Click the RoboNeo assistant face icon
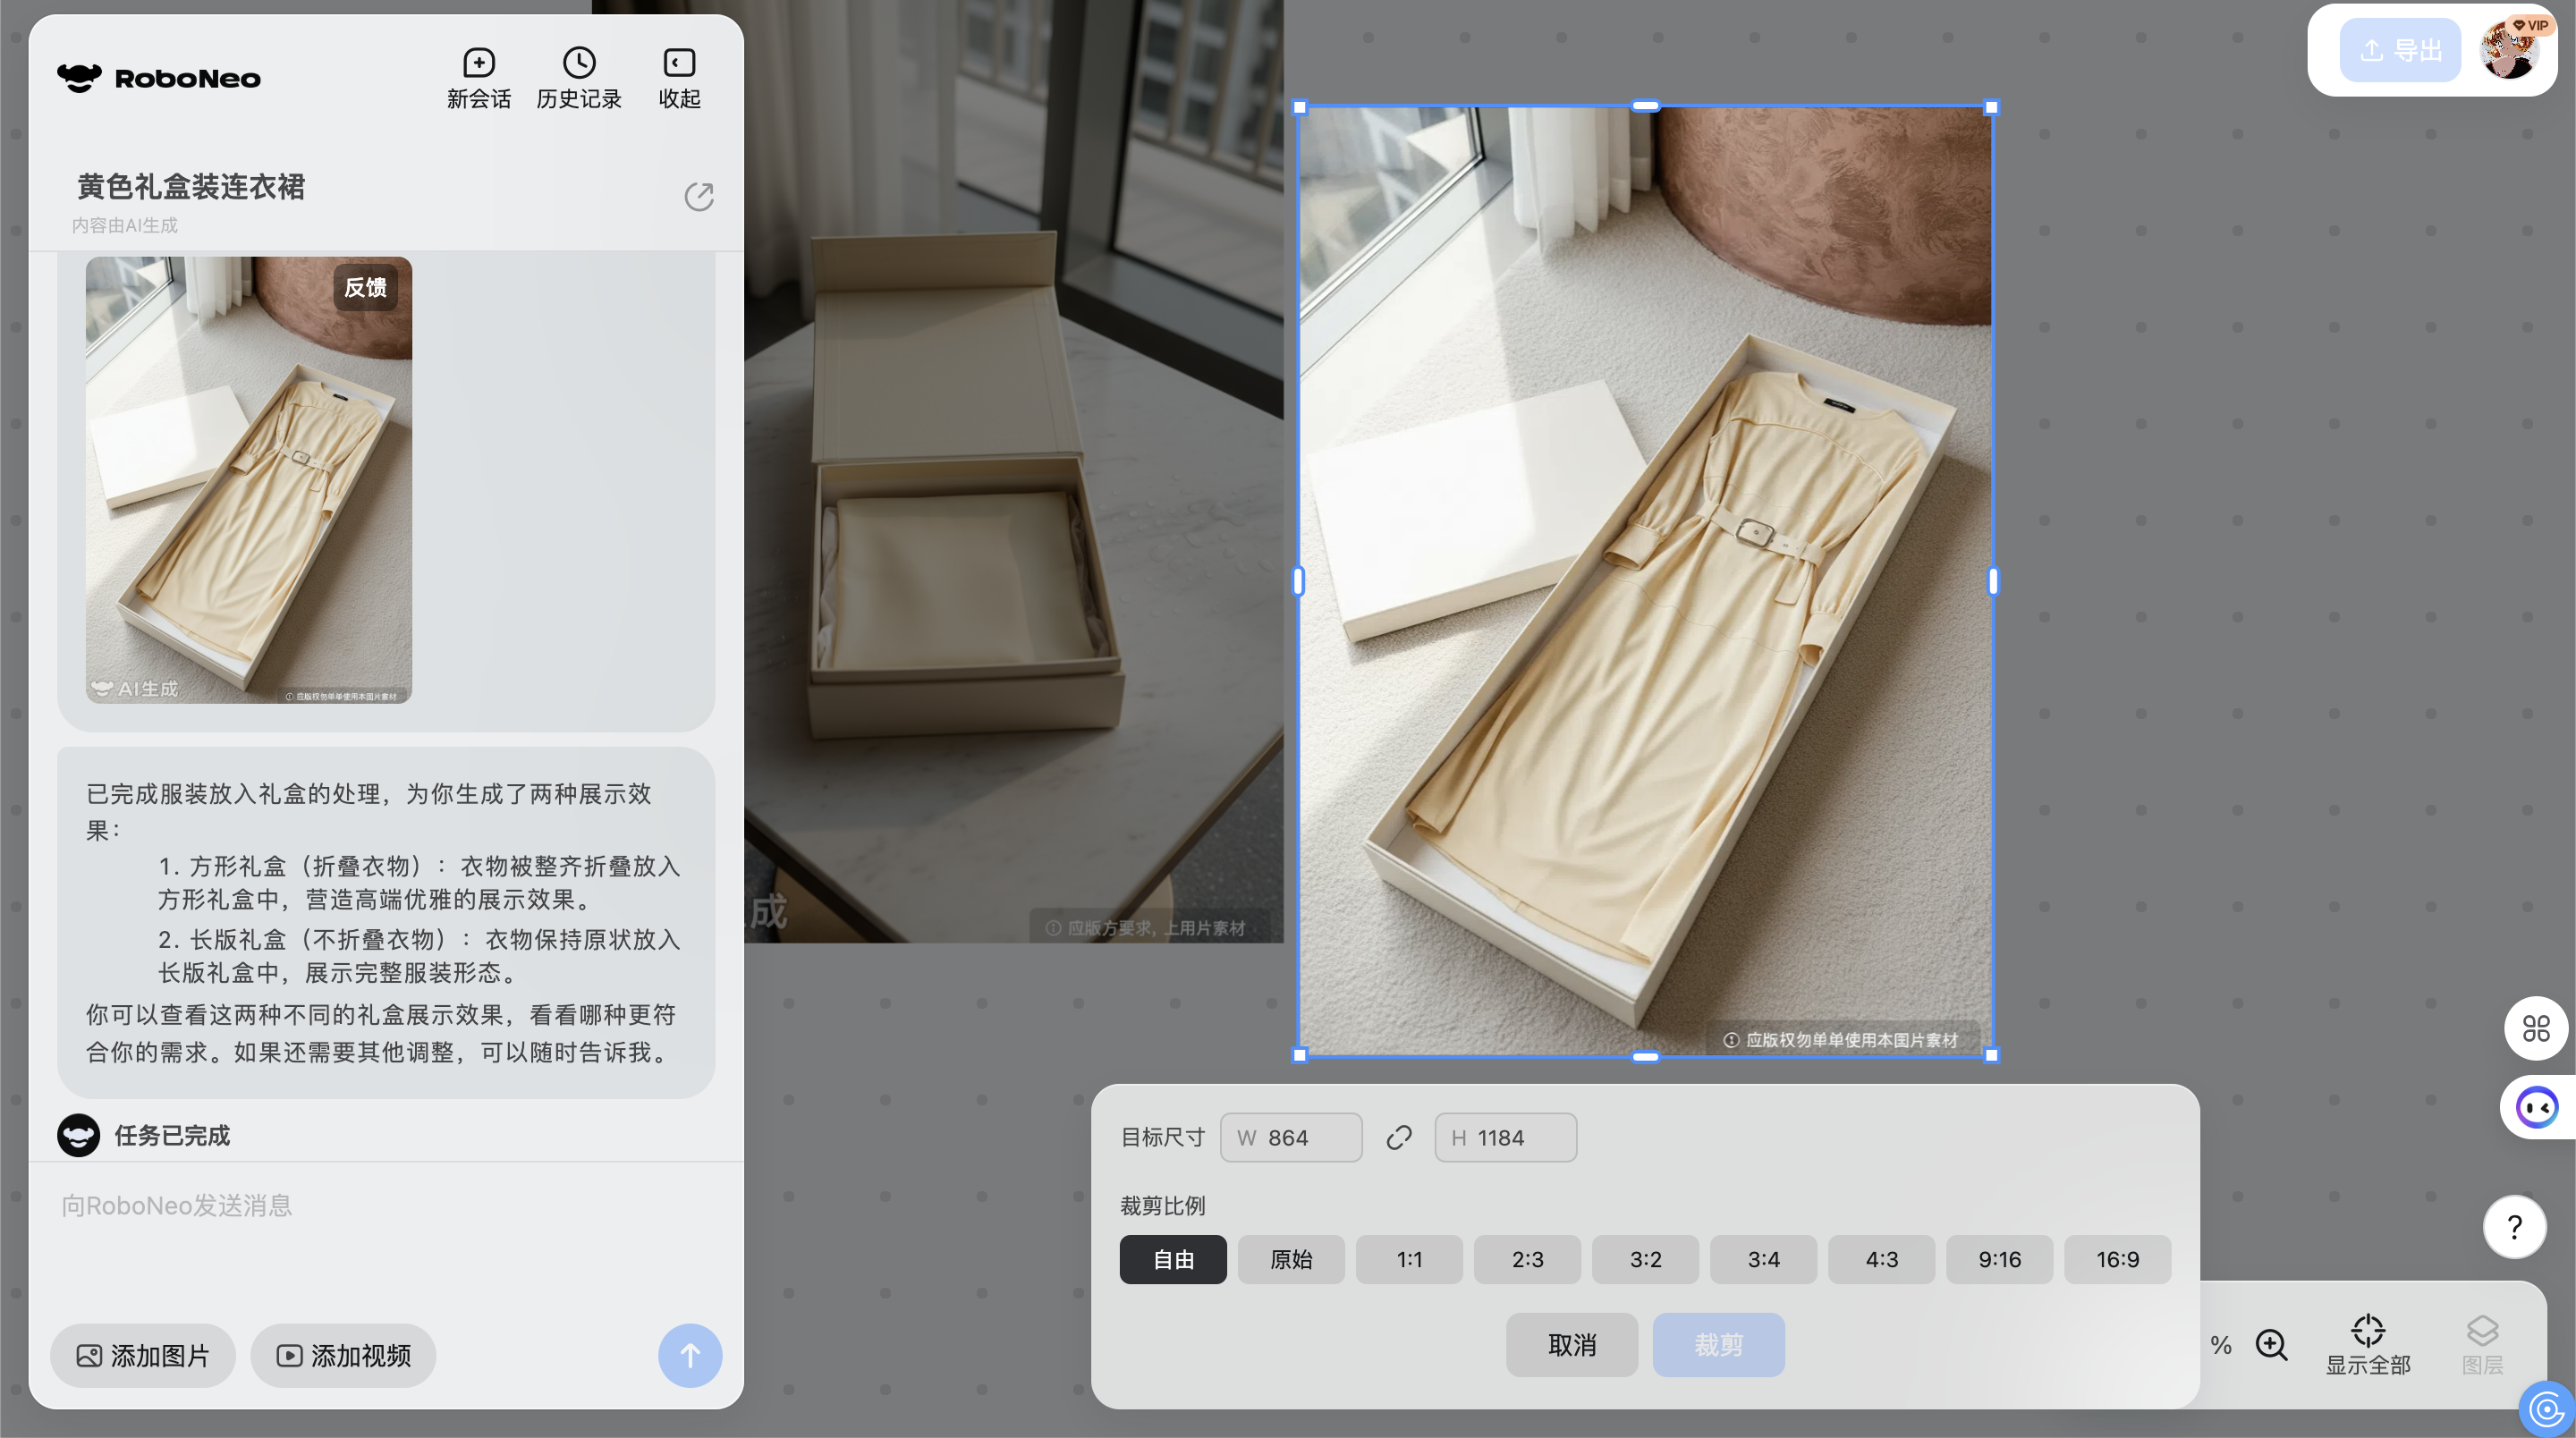 tap(2536, 1107)
